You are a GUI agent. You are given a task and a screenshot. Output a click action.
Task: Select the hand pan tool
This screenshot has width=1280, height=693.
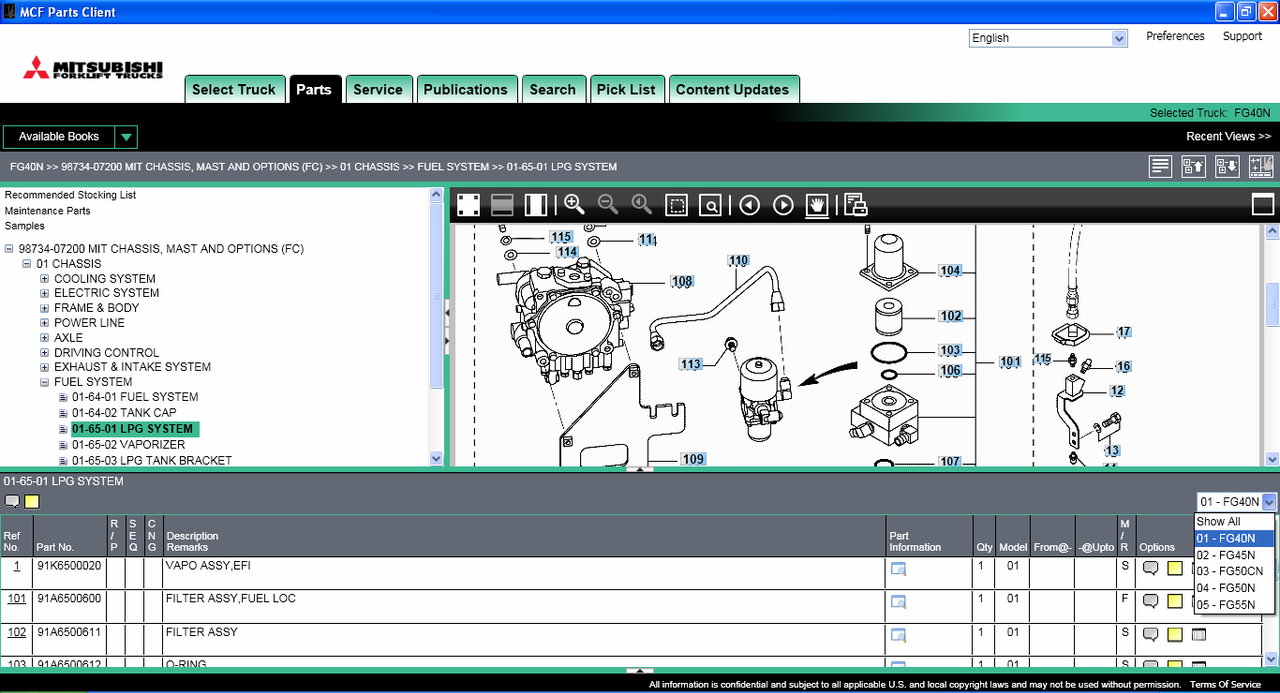click(817, 205)
